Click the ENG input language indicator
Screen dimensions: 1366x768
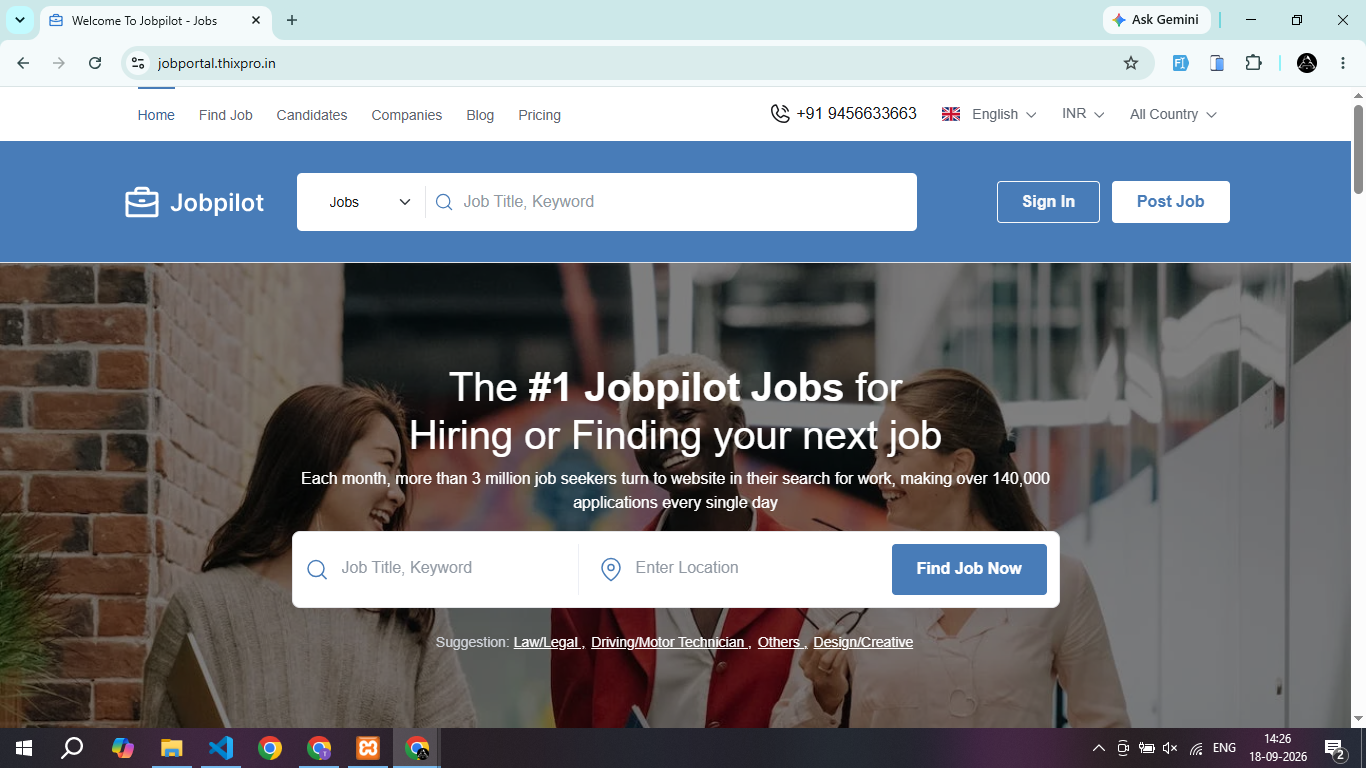click(x=1224, y=748)
